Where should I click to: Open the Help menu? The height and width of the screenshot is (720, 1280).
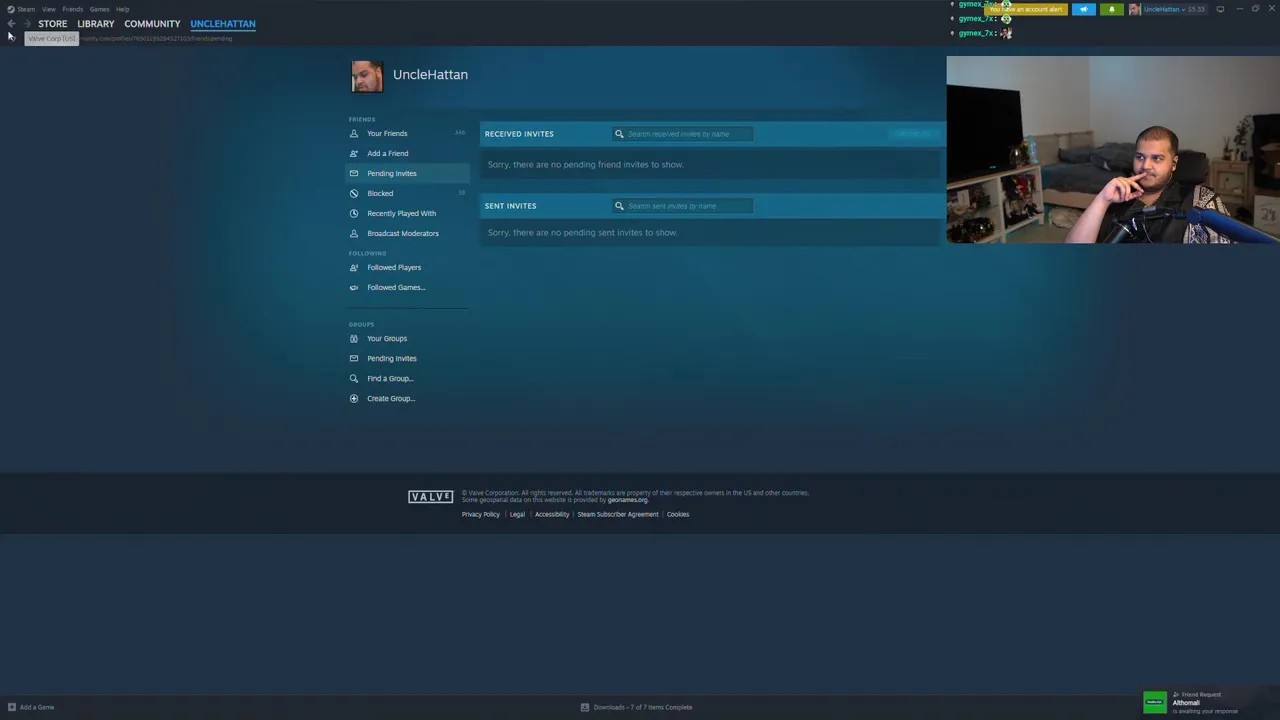(x=122, y=9)
